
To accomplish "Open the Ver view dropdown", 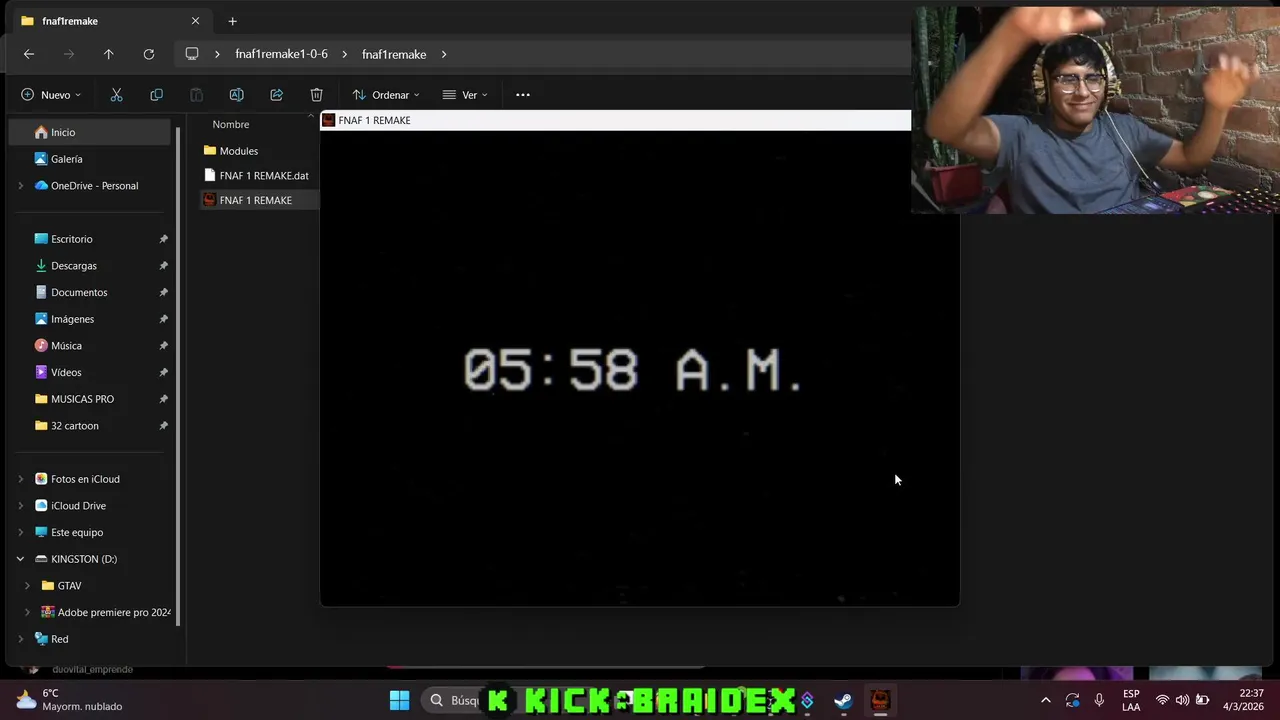I will pos(465,95).
